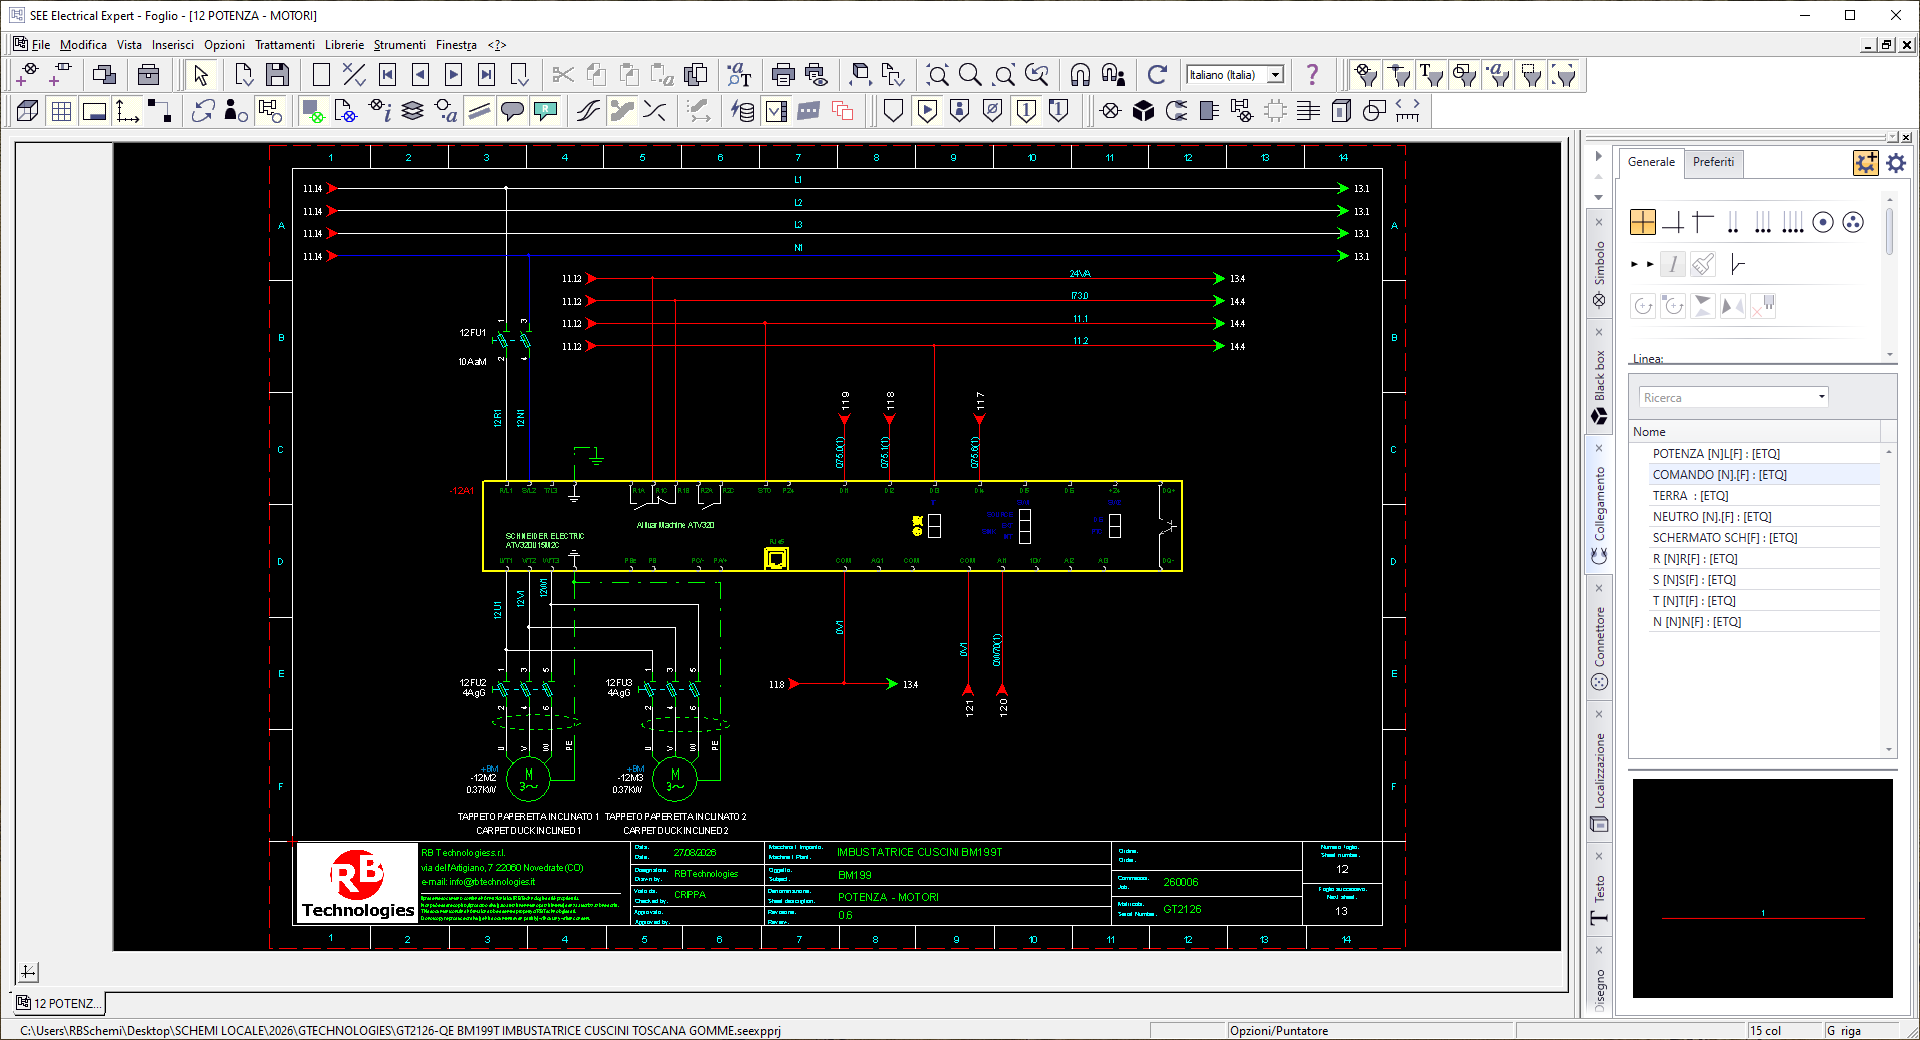Image resolution: width=1920 pixels, height=1040 pixels.
Task: Toggle the 3D box view button
Action: [x=28, y=111]
